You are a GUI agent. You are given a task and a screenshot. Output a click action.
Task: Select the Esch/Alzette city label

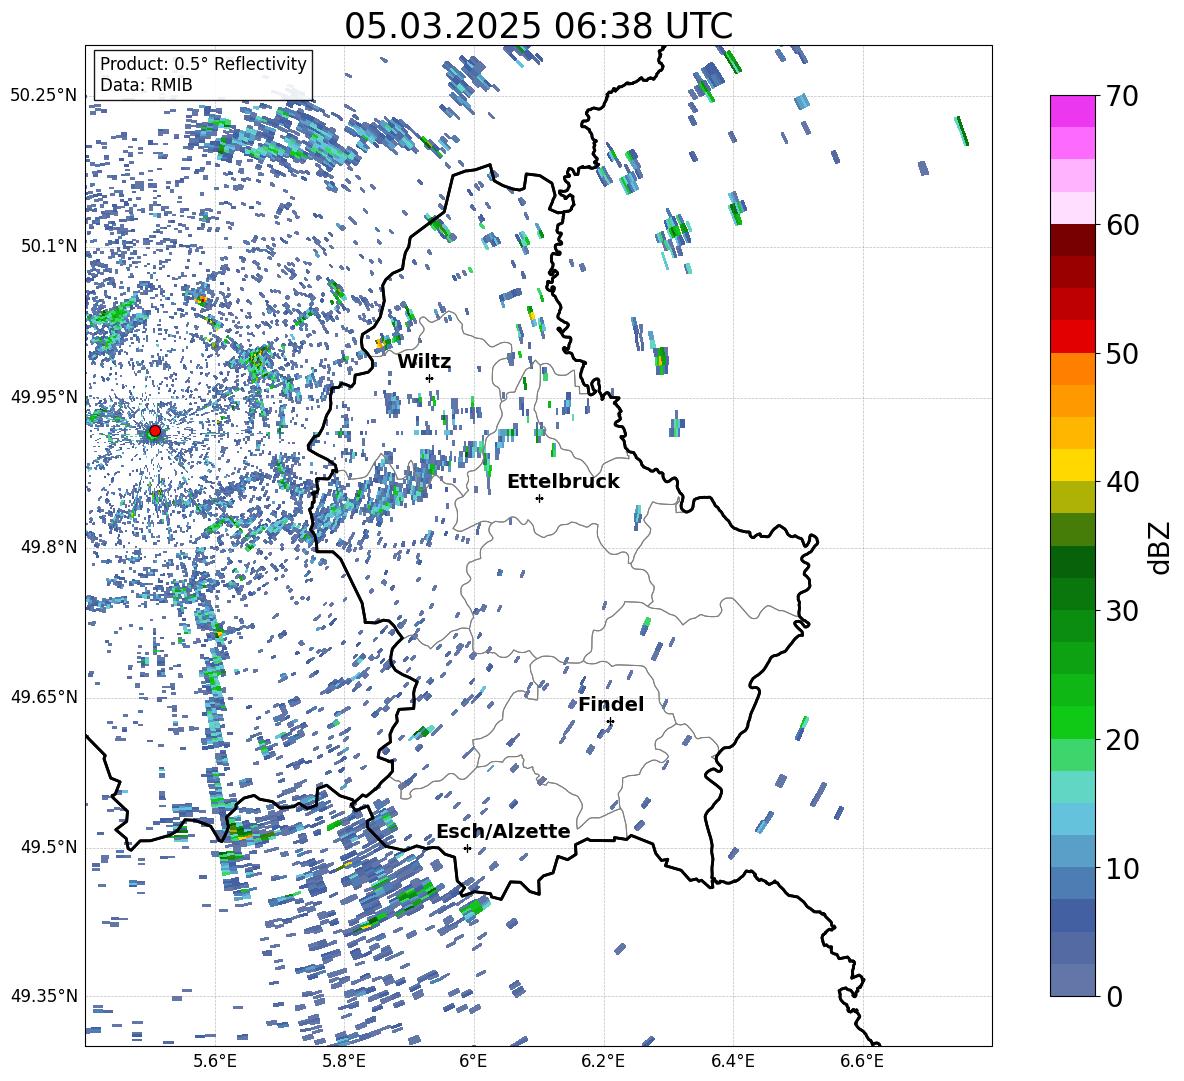pos(503,831)
